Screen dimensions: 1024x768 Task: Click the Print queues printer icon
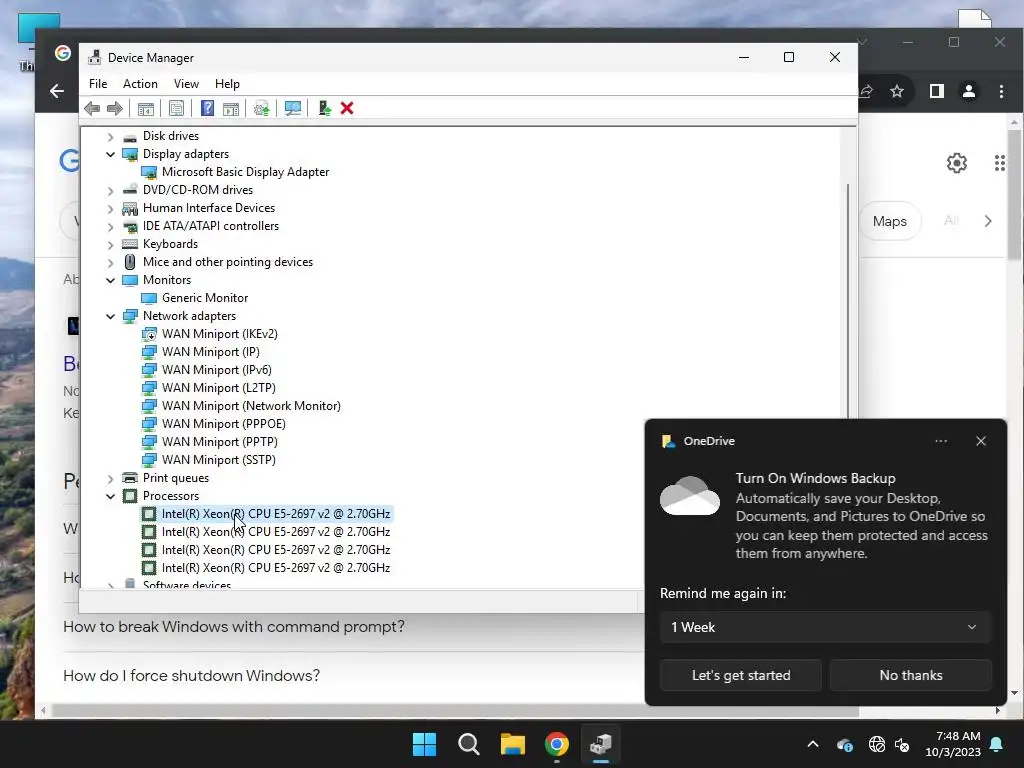tap(130, 478)
